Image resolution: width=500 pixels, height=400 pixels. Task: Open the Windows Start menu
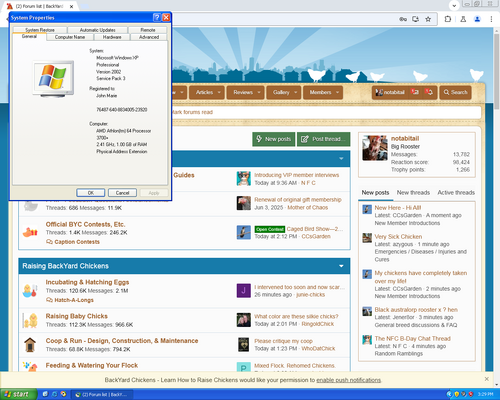click(18, 394)
